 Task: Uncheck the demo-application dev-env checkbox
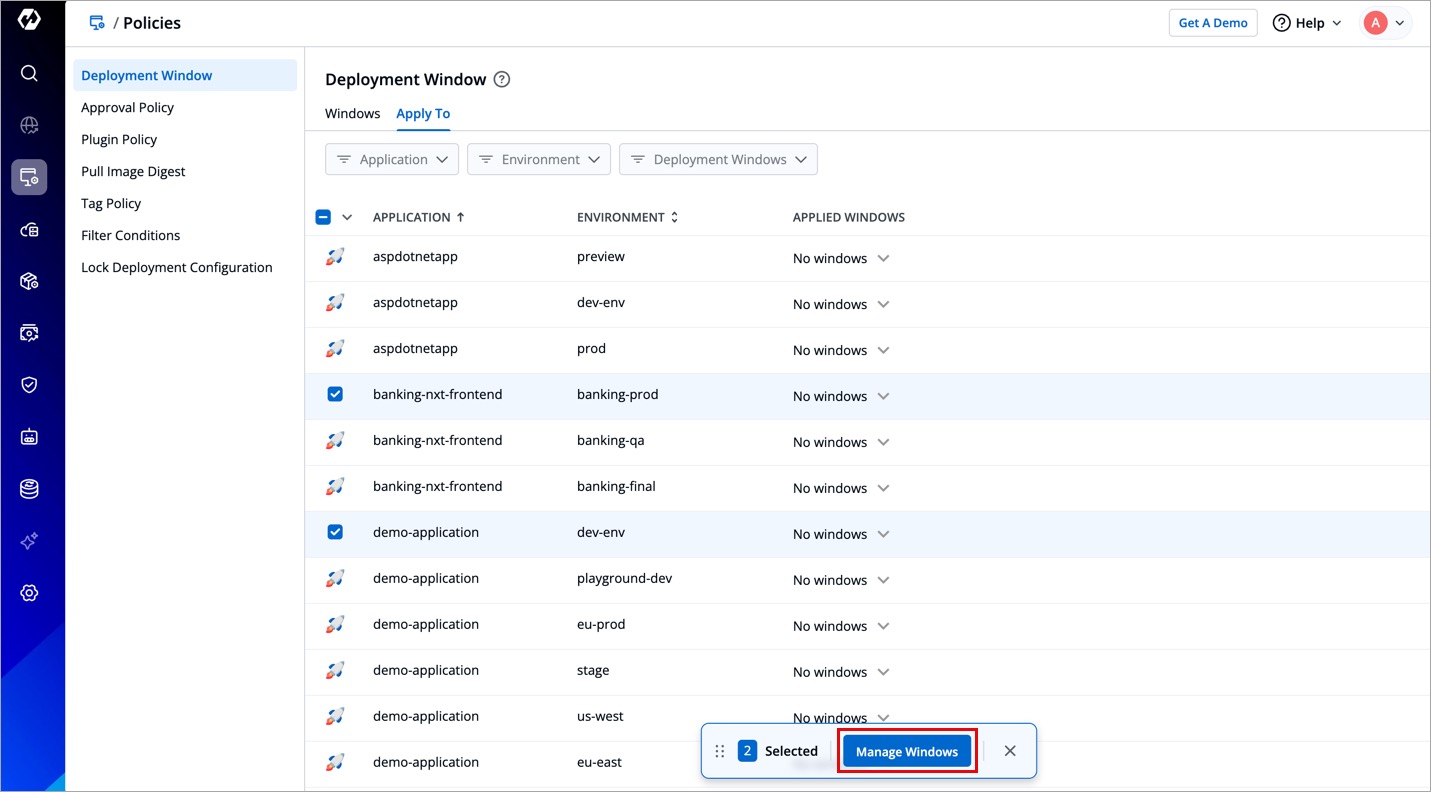[335, 532]
